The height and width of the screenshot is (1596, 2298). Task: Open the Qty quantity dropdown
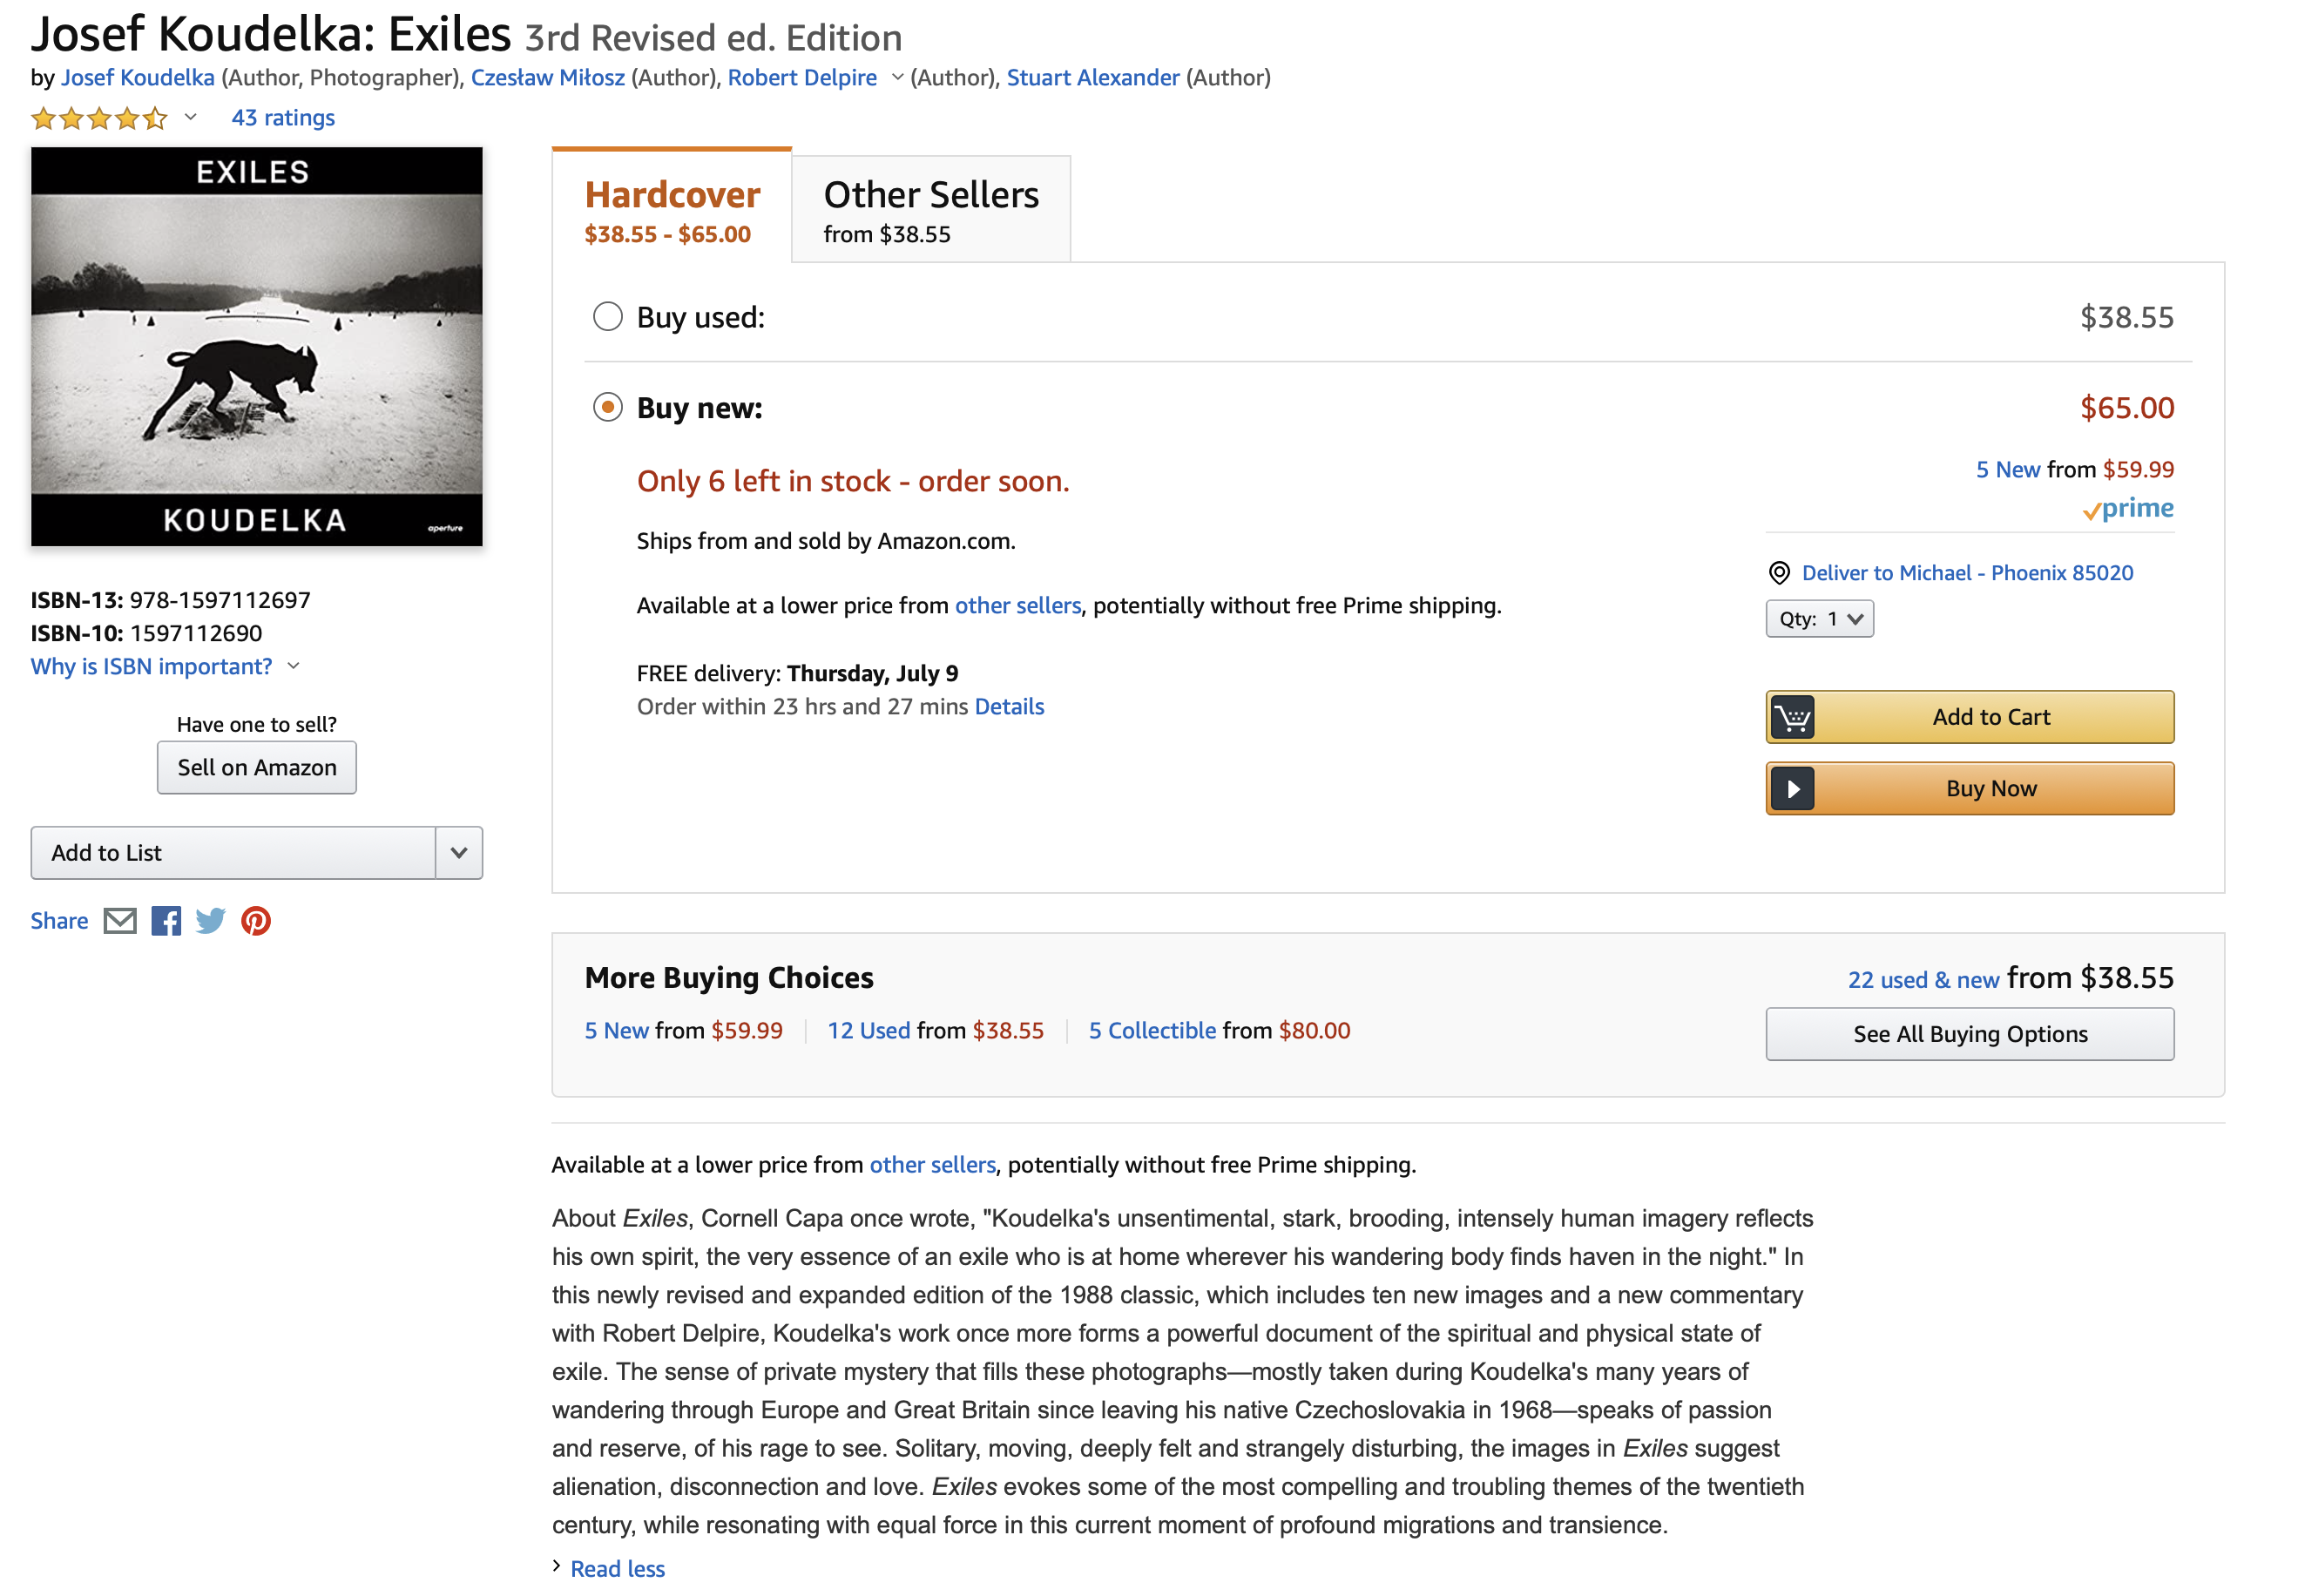click(1819, 619)
